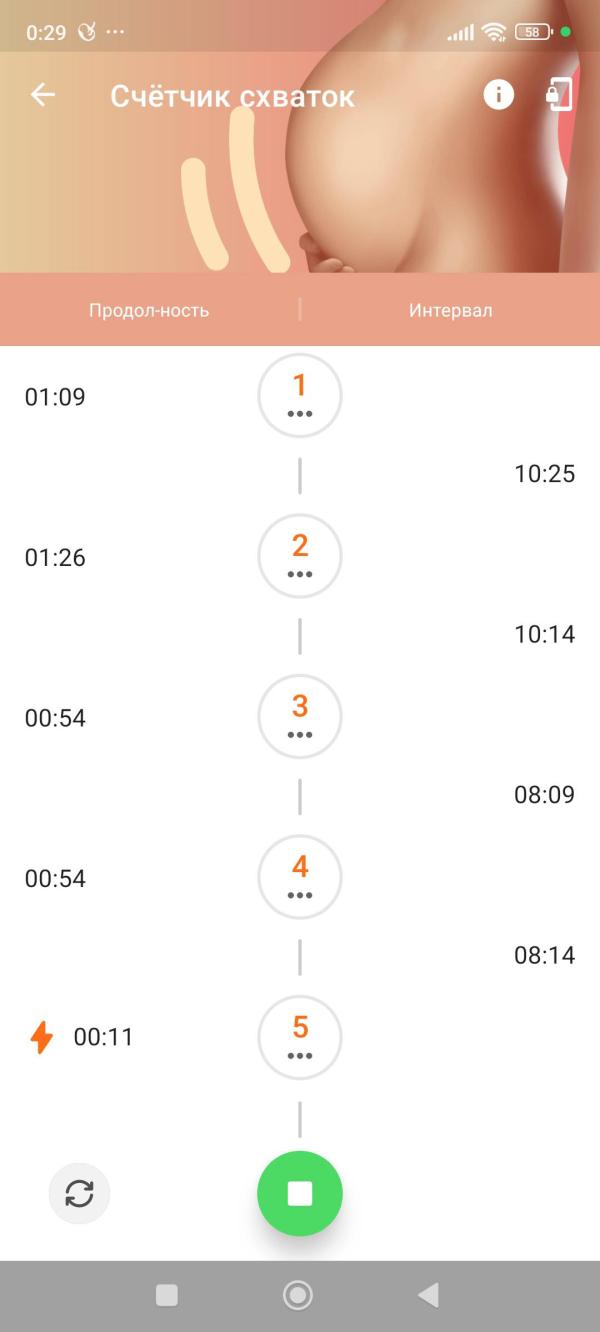Image resolution: width=600 pixels, height=1332 pixels.
Task: Stop contraction with green square button
Action: (x=300, y=1193)
